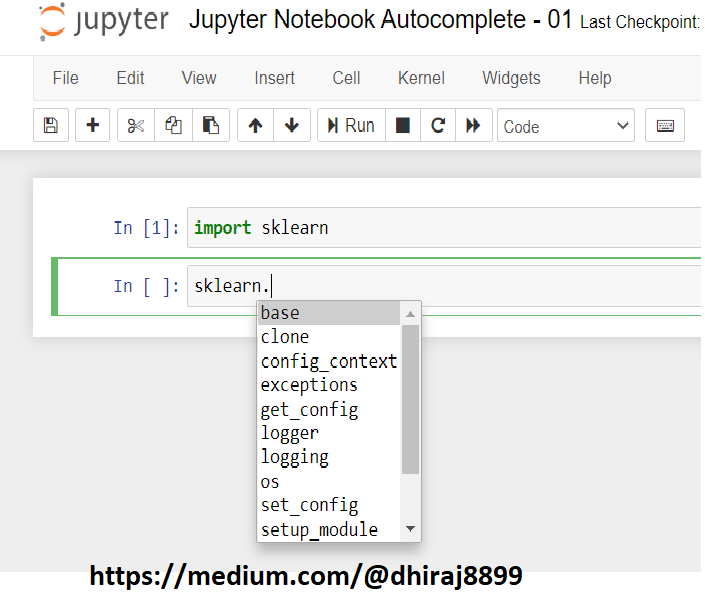Move selected cell up arrow

point(255,125)
